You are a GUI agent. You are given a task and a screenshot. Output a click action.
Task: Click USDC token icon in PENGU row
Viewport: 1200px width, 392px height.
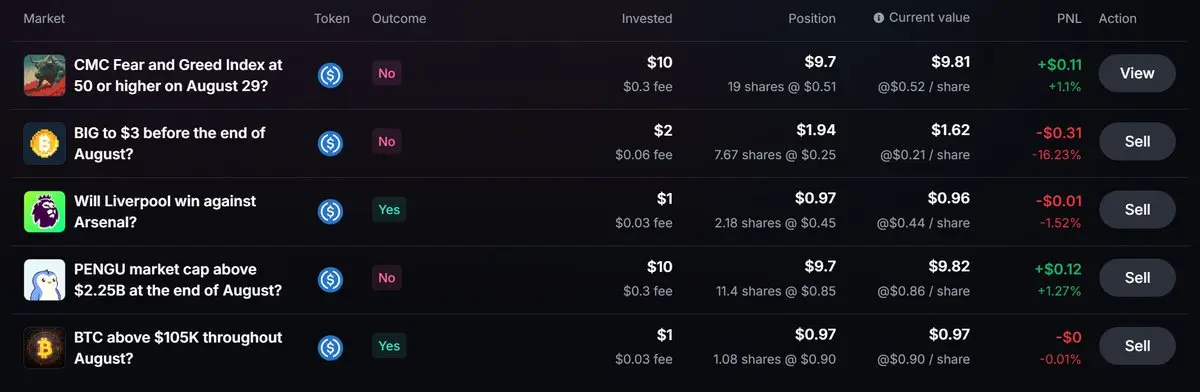click(x=331, y=279)
